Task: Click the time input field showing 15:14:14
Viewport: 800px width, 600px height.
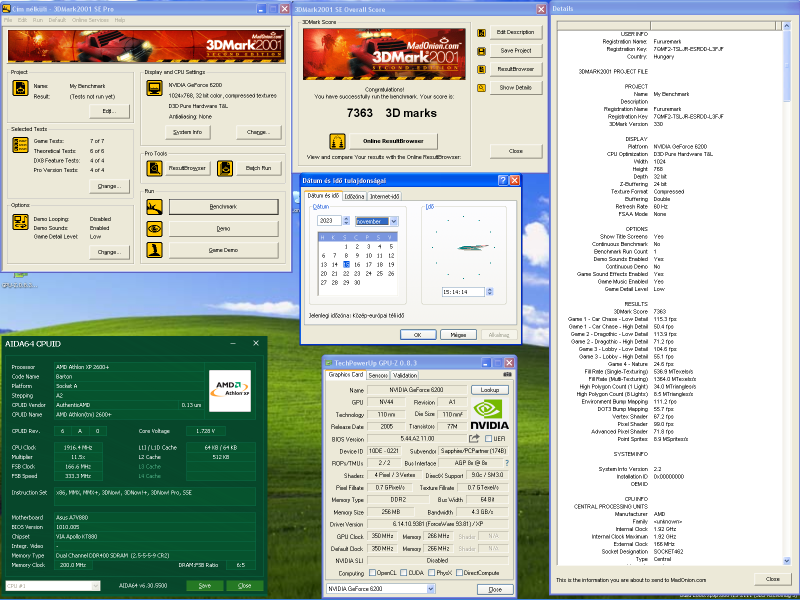Action: click(x=464, y=292)
